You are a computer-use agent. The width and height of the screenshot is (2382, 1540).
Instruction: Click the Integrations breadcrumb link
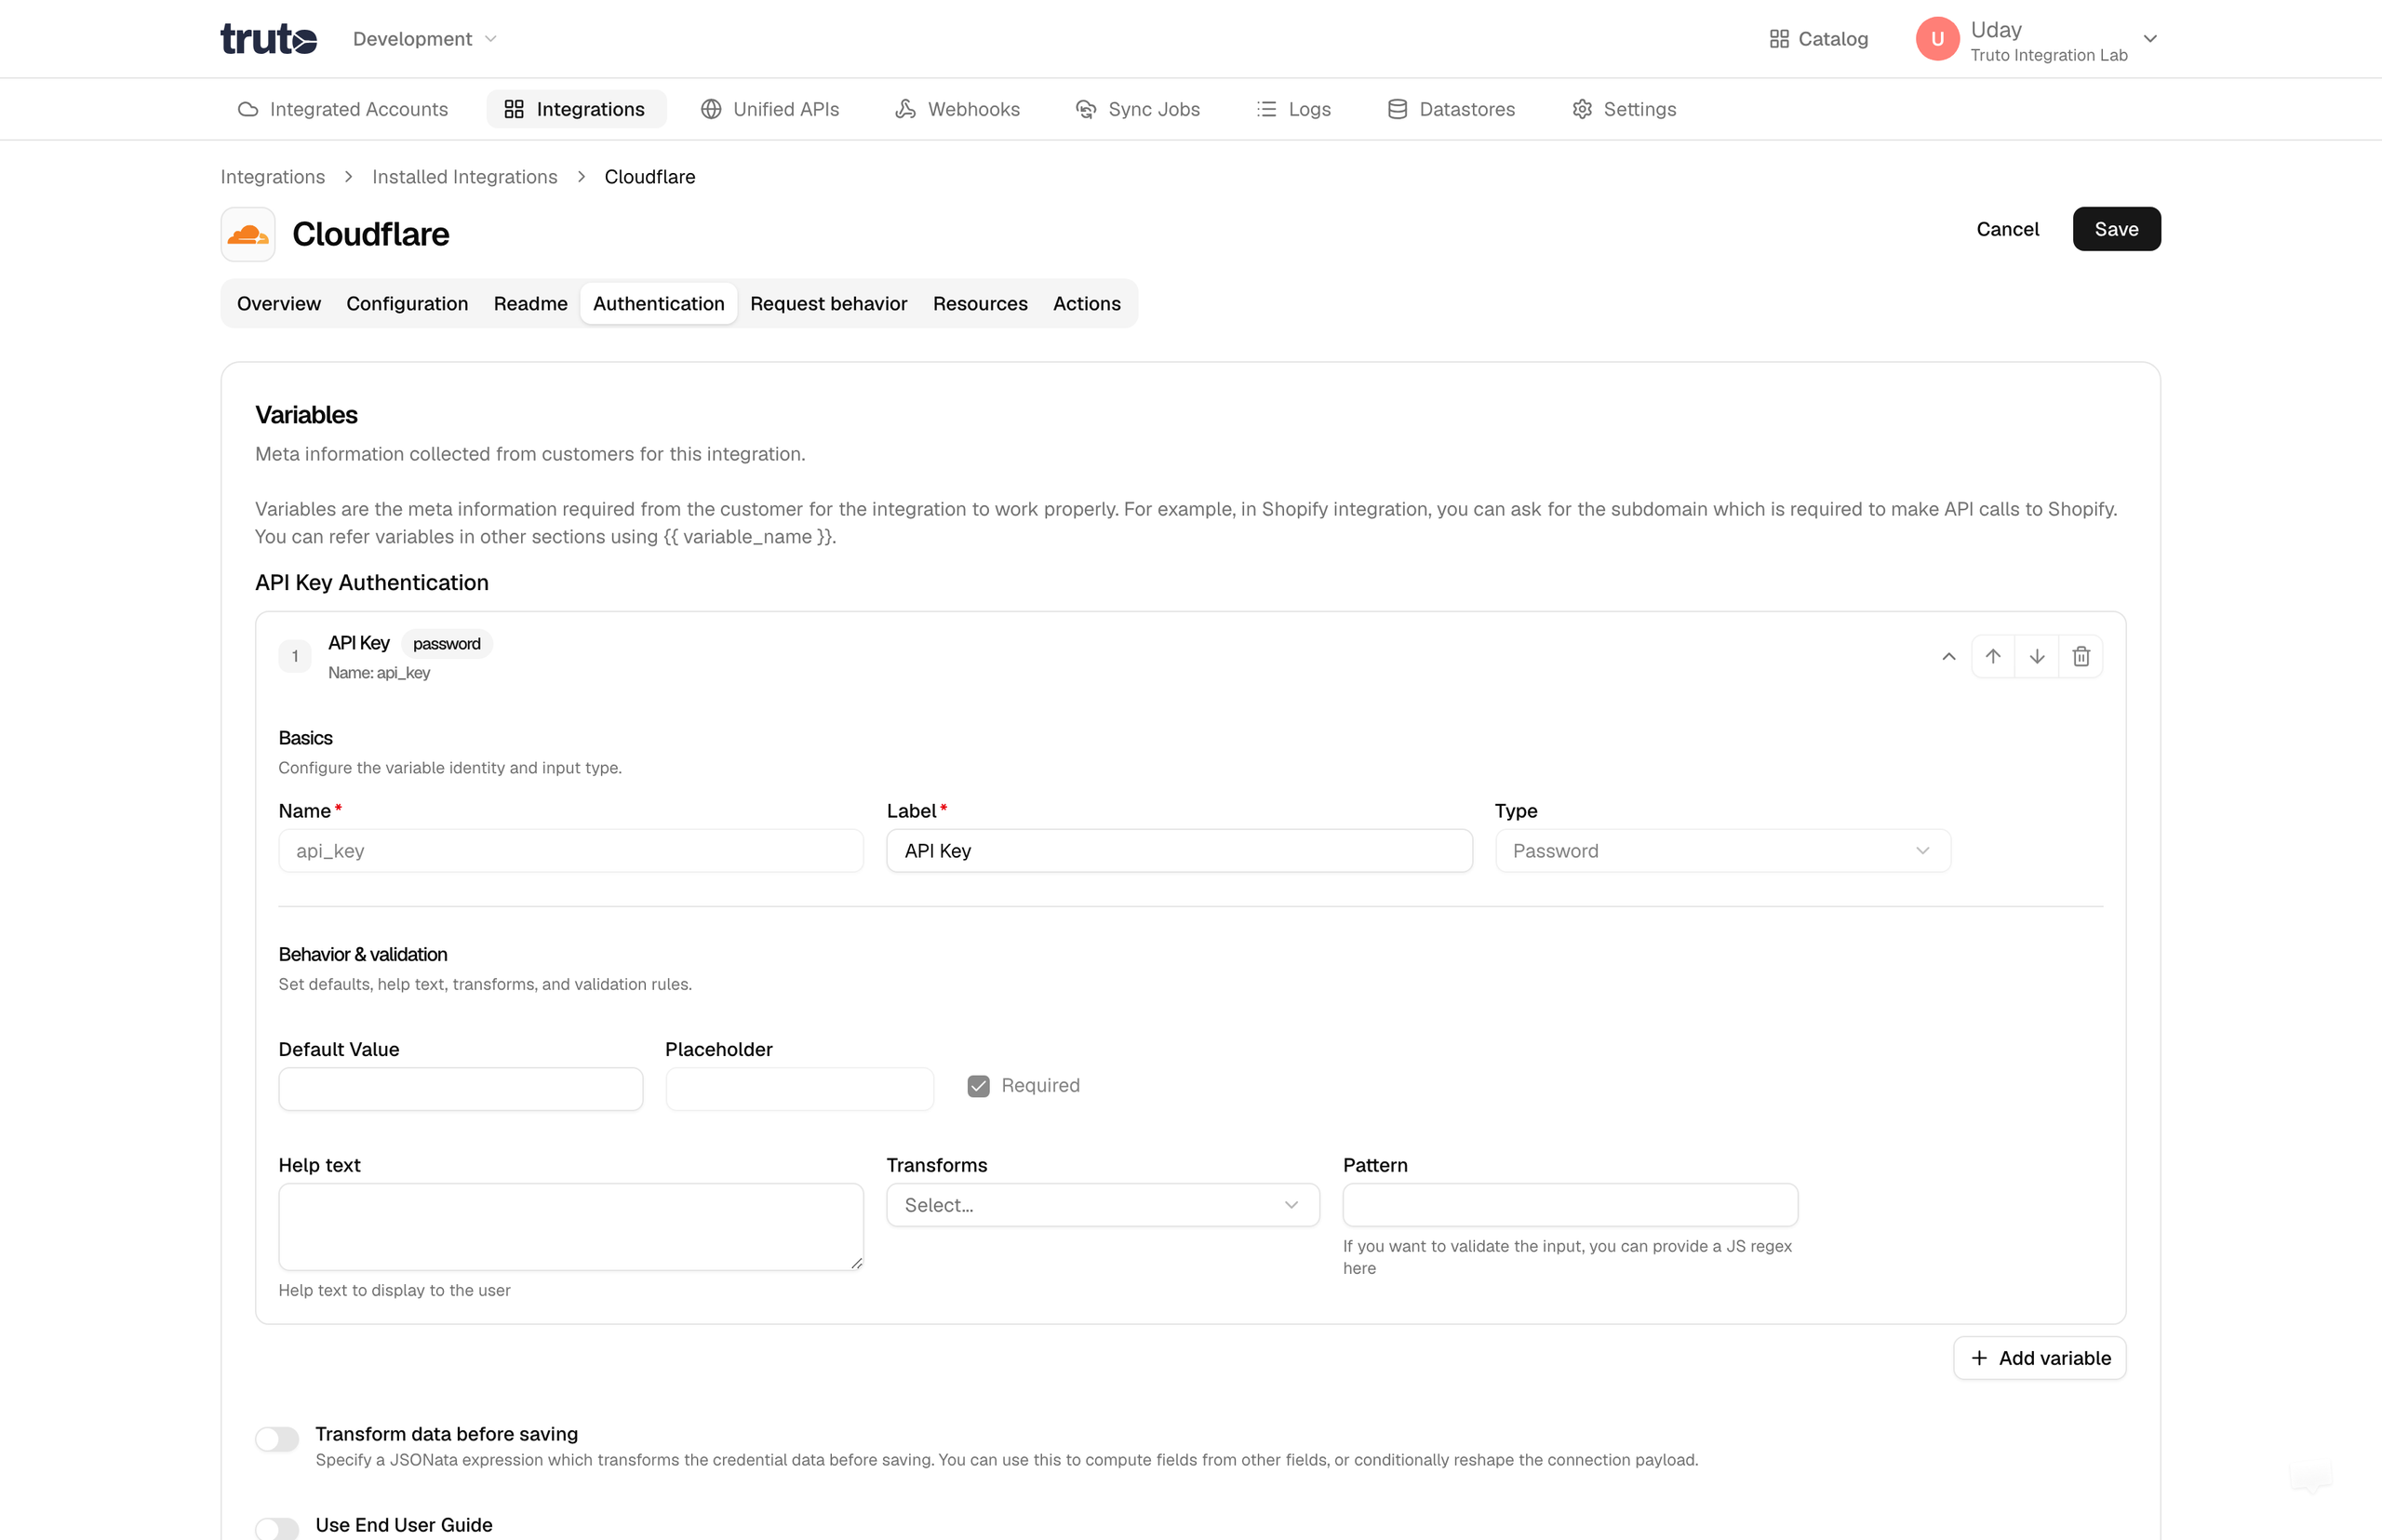click(272, 177)
